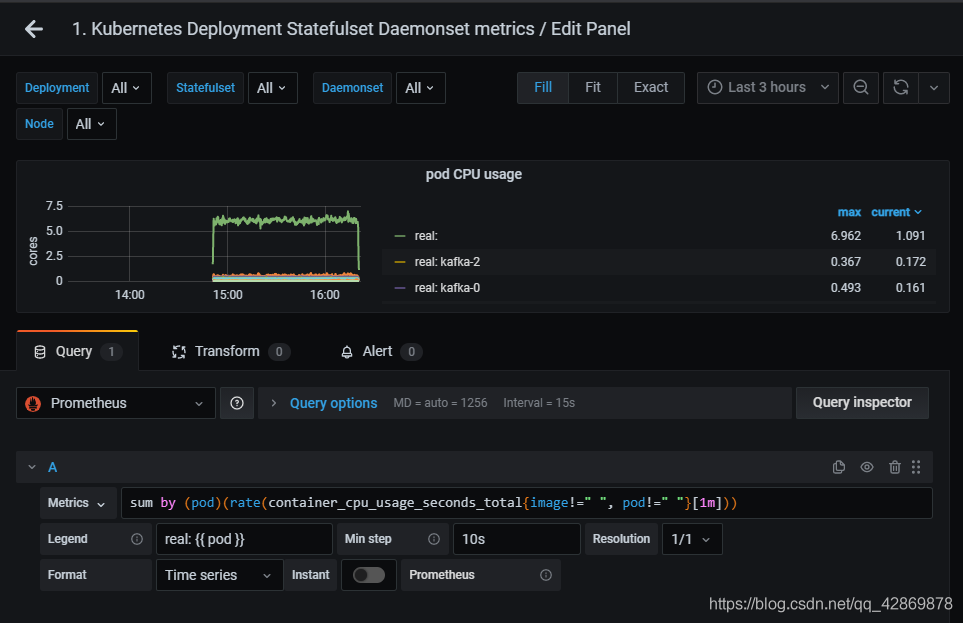963x623 pixels.
Task: Select the Exact view mode
Action: pos(651,87)
